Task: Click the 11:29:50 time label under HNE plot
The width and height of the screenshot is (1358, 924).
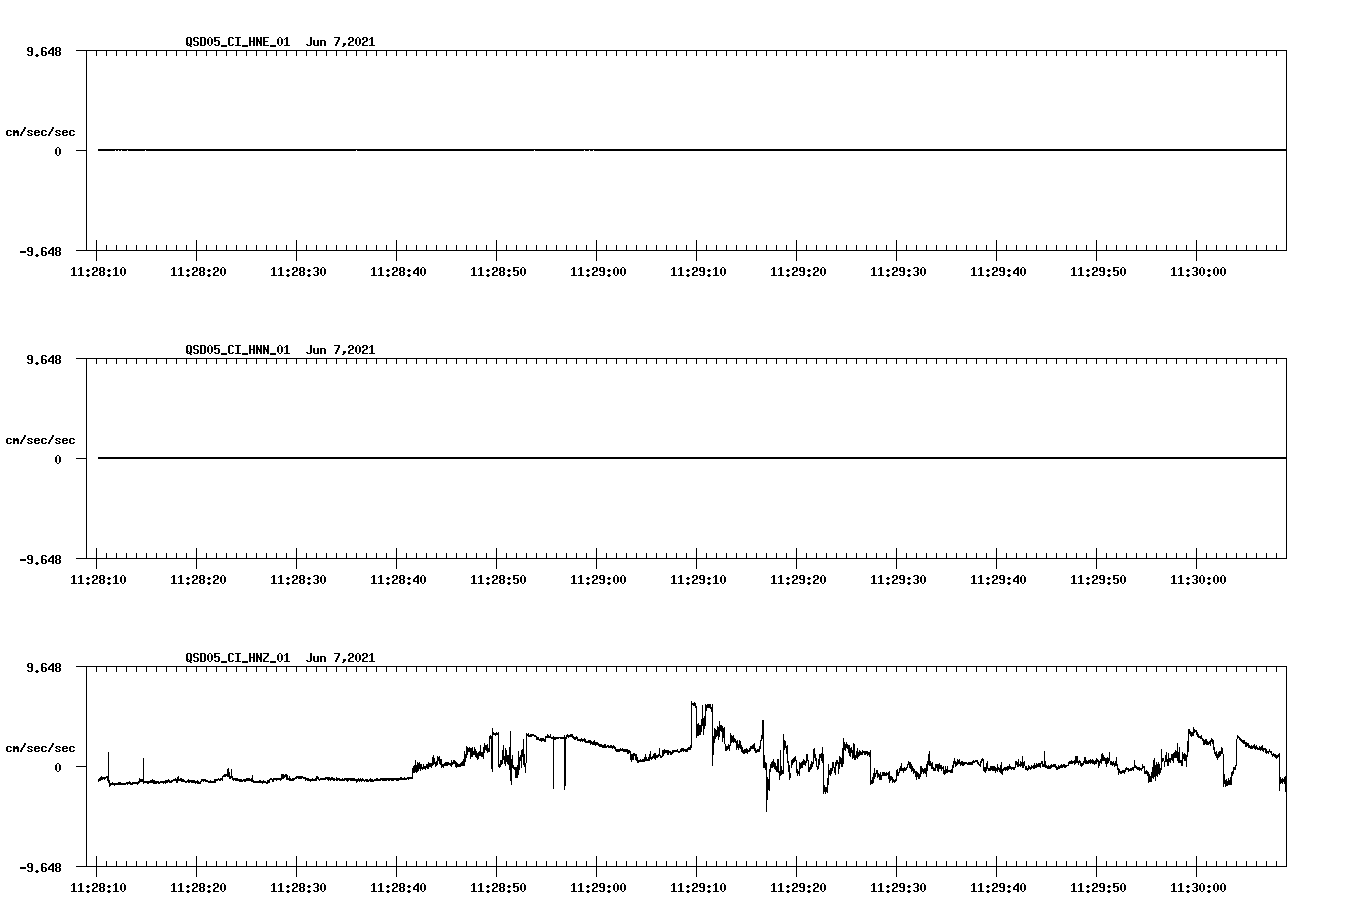Action: [x=1098, y=272]
